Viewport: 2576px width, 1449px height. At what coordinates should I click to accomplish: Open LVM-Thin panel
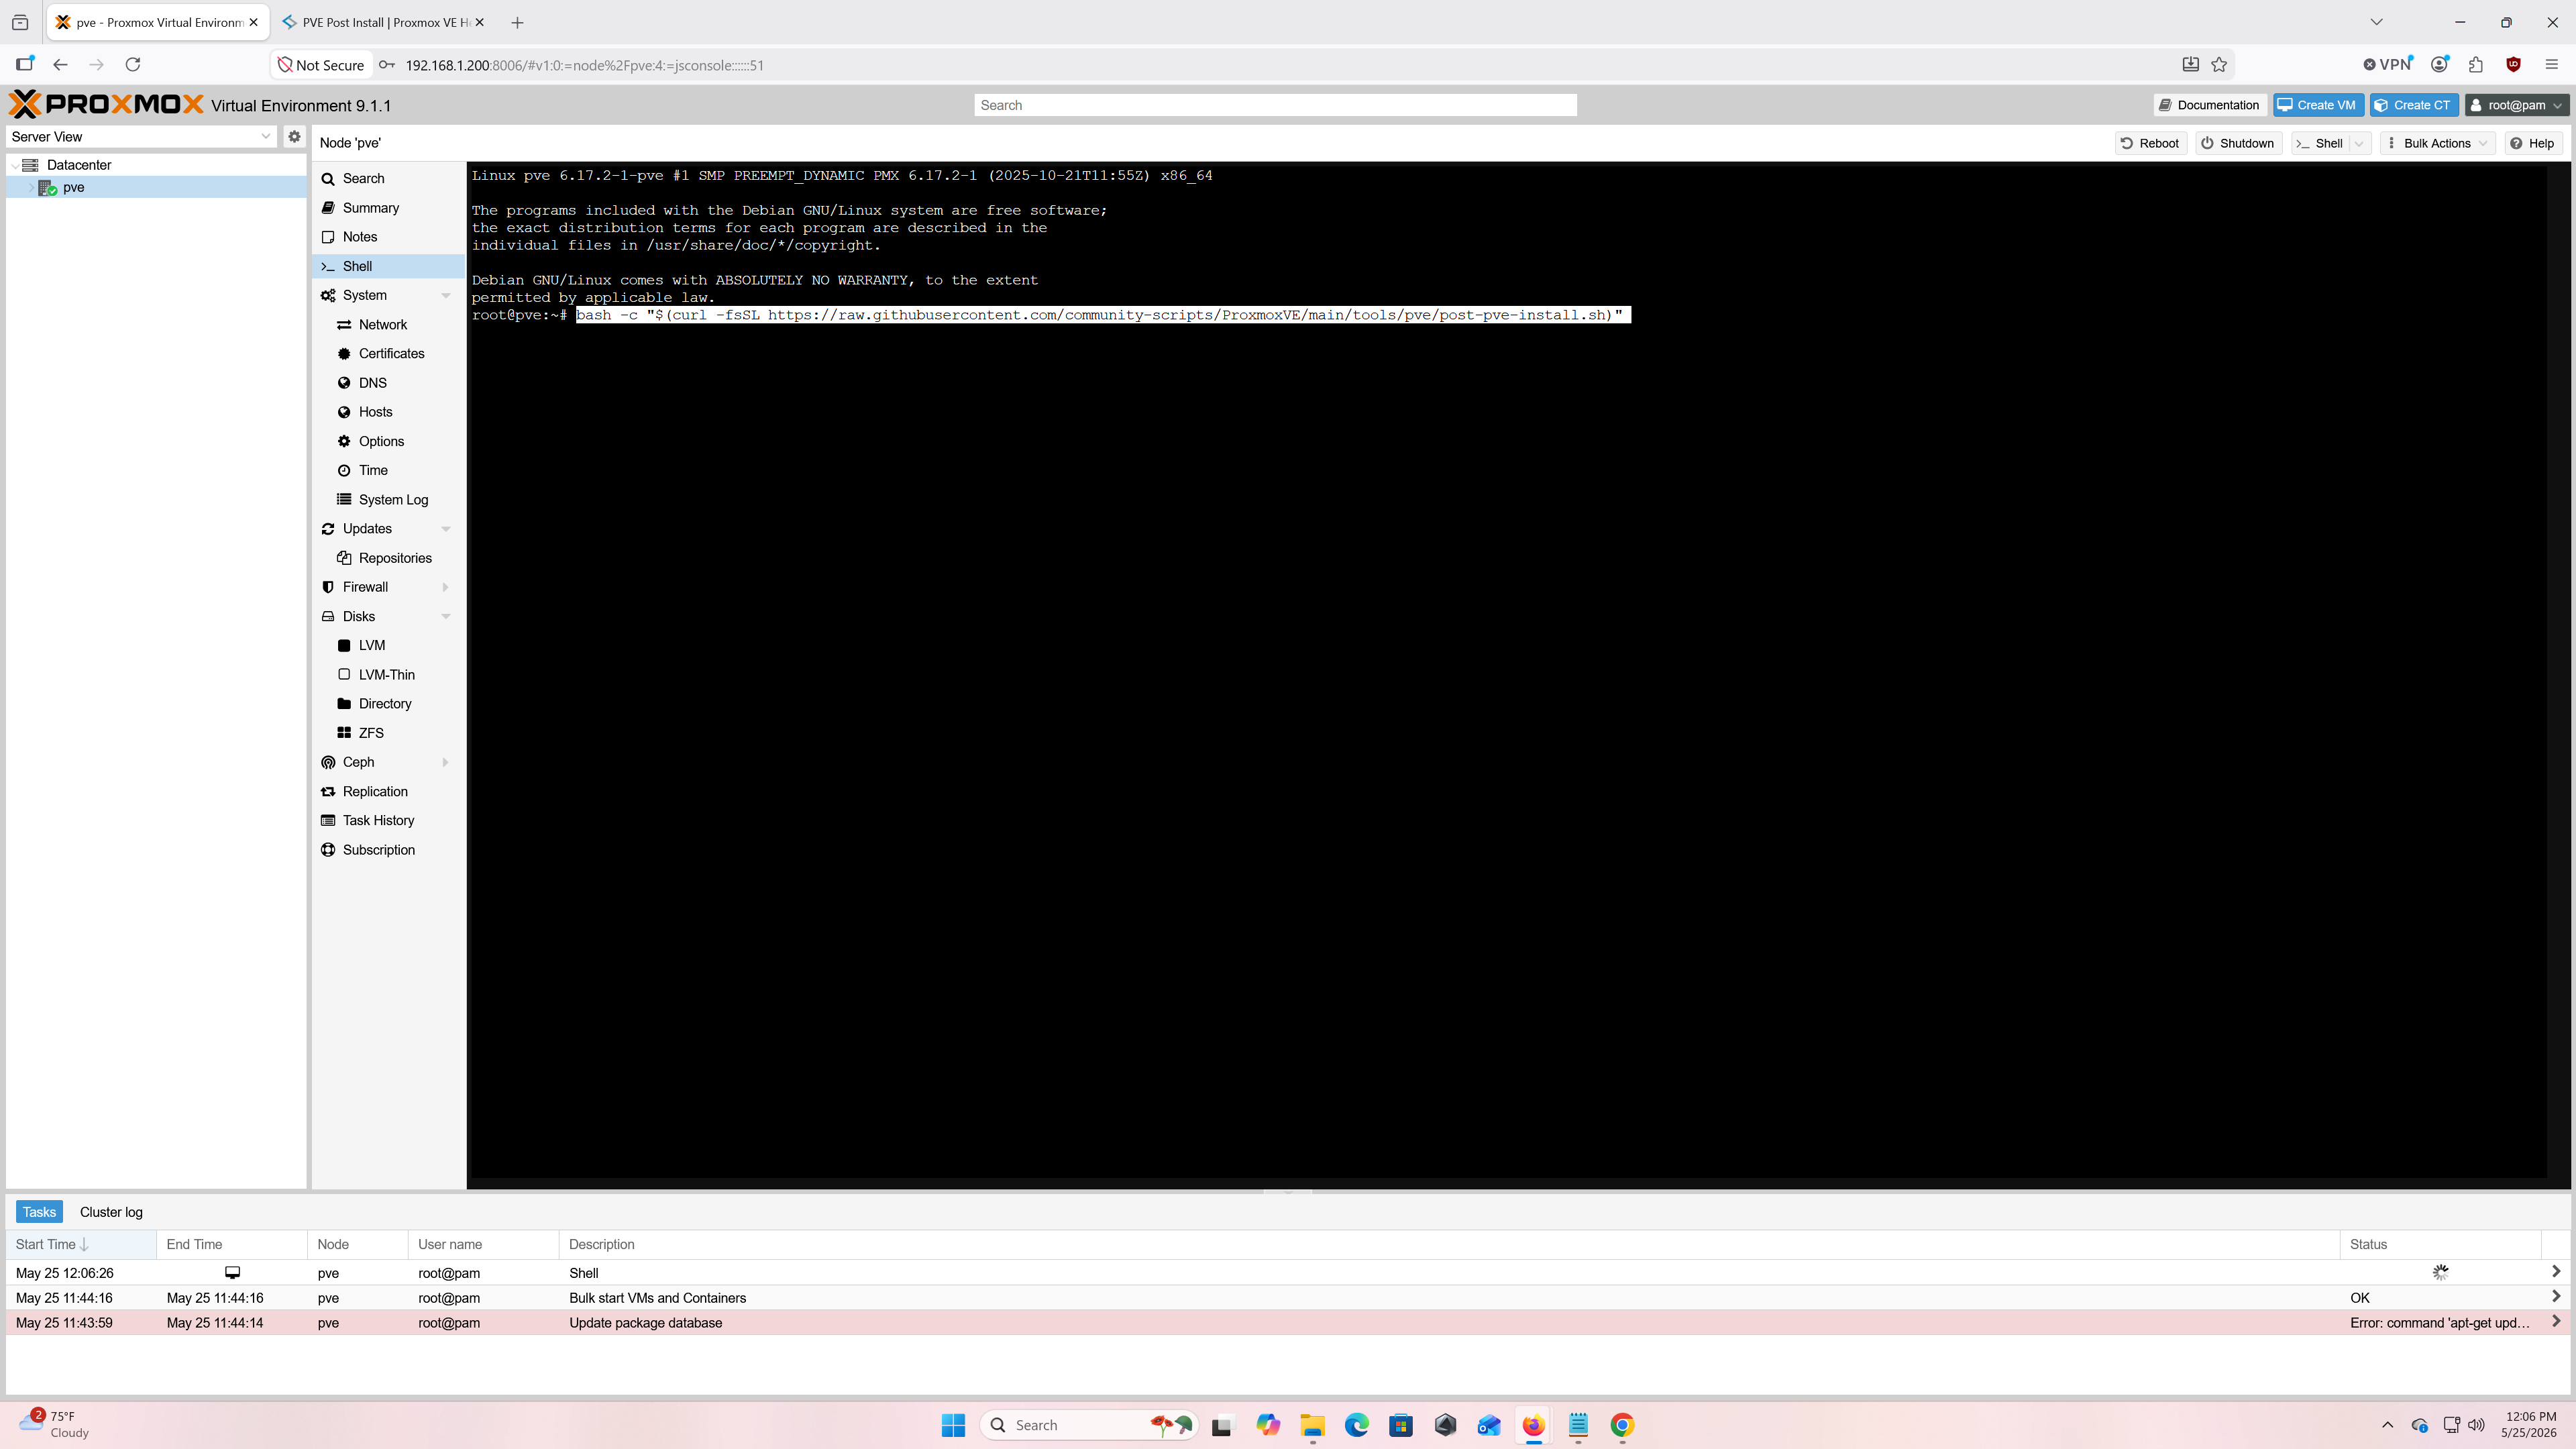coord(386,675)
